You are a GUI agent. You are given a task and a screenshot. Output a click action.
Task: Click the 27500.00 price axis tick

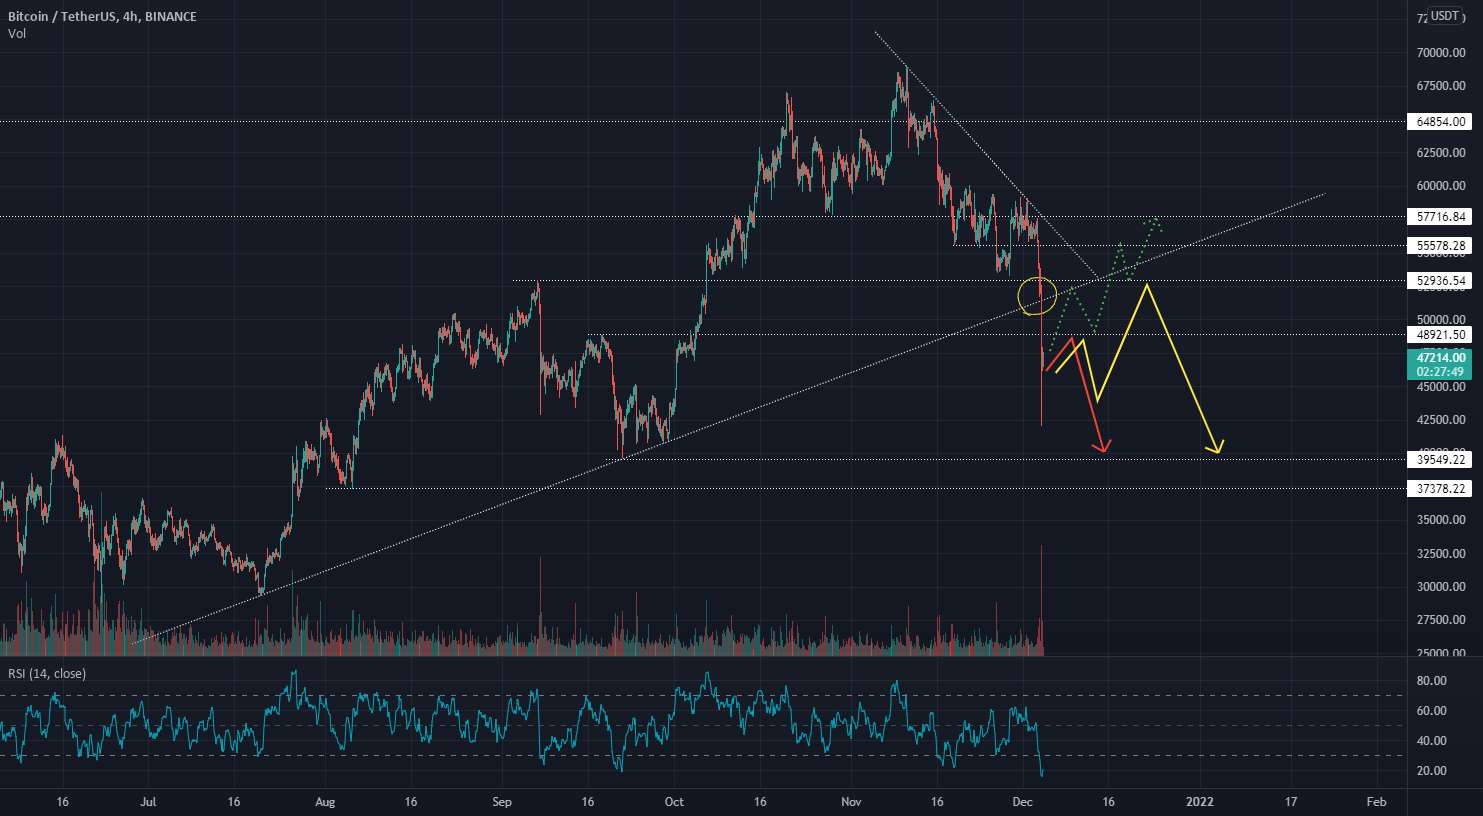1441,620
